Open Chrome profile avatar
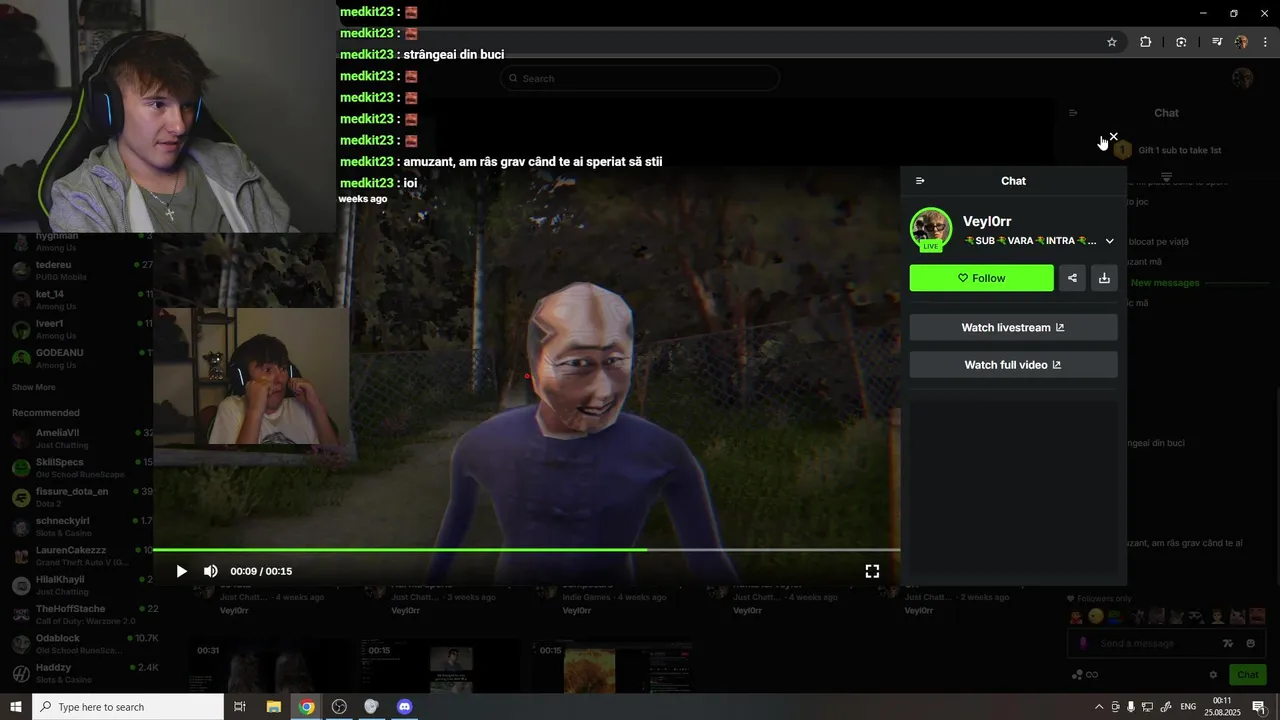Viewport: 1280px width, 720px height. pos(1241,42)
